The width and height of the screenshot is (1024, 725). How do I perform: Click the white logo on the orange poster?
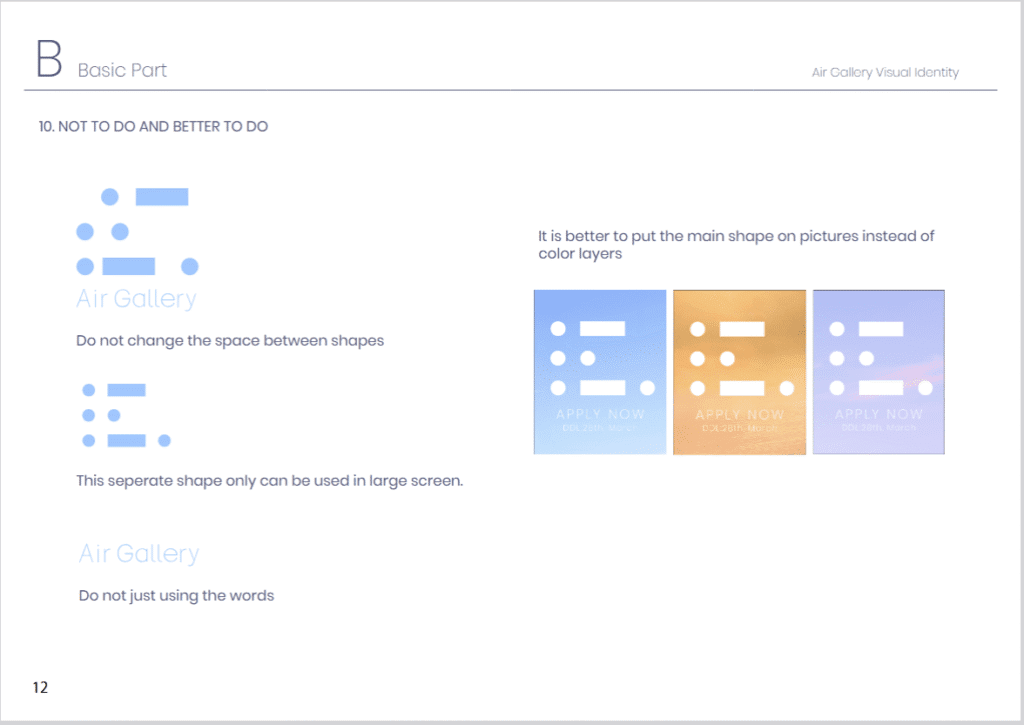[x=741, y=358]
